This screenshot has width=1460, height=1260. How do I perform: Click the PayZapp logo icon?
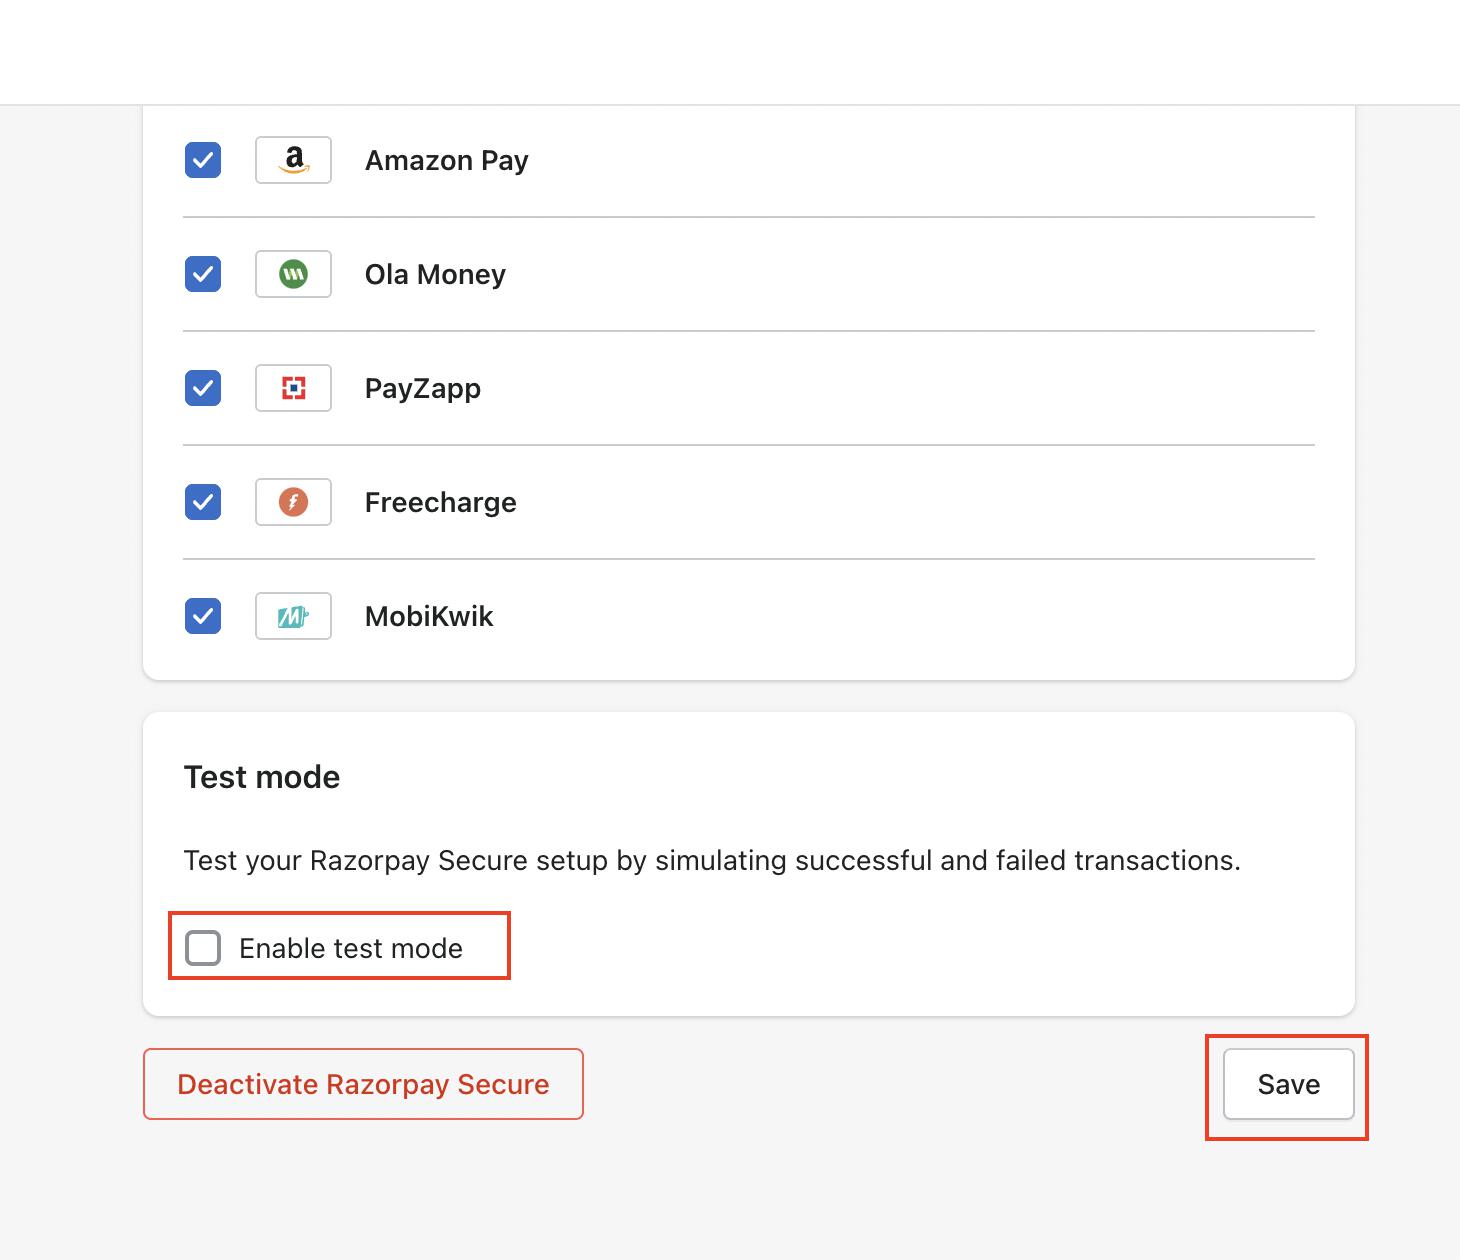point(293,388)
